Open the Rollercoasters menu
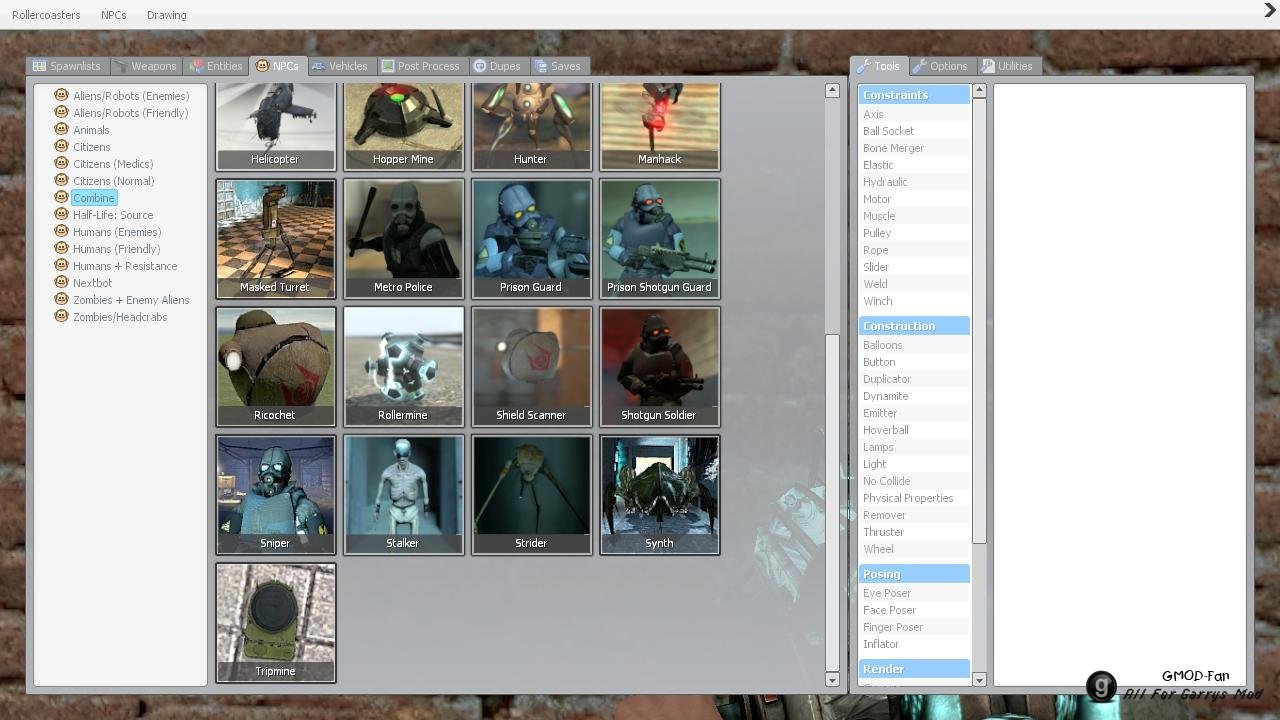Image resolution: width=1280 pixels, height=720 pixels. click(46, 15)
